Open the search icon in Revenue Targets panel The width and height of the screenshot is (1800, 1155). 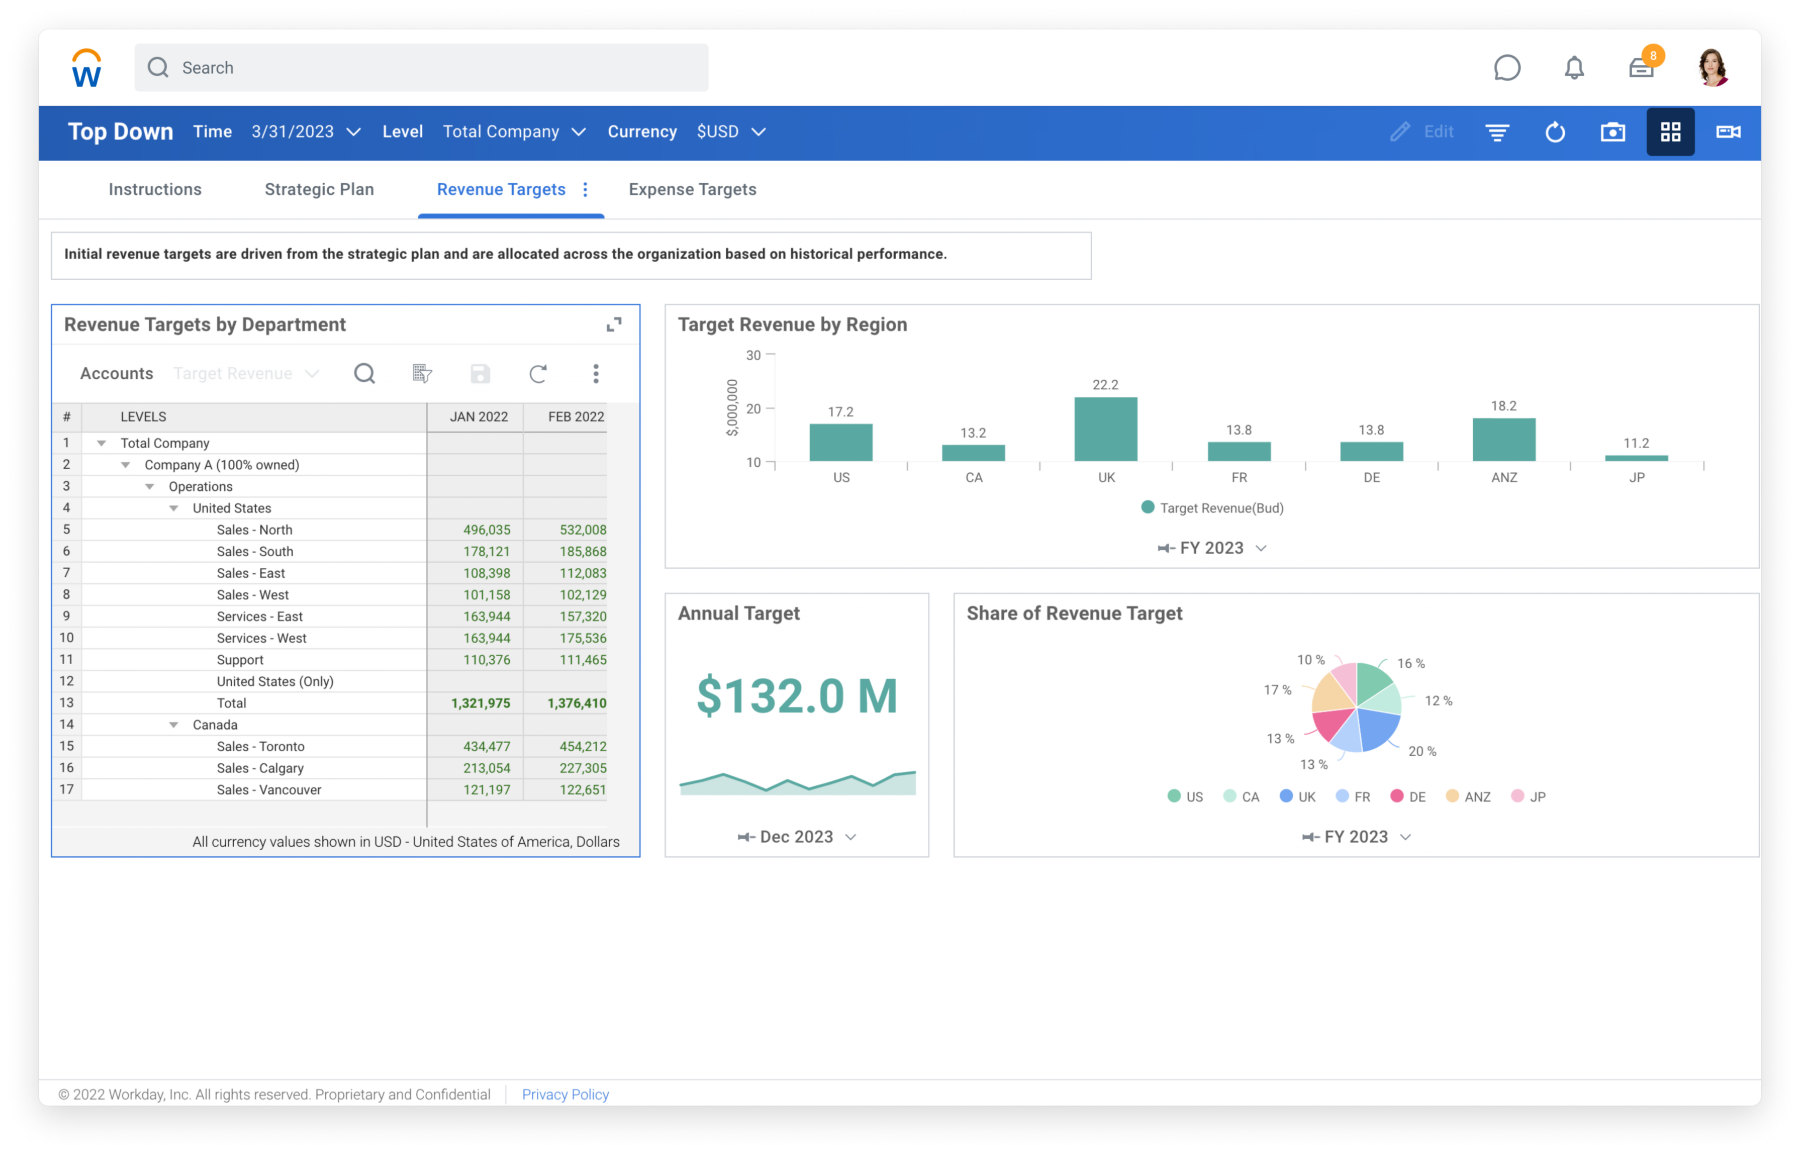[364, 373]
